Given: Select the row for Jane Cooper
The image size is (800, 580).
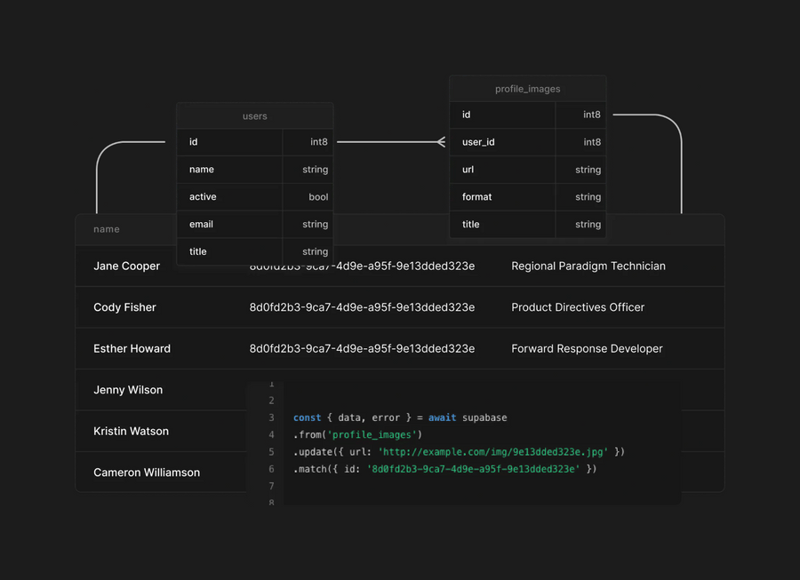Looking at the screenshot, I should (x=125, y=266).
